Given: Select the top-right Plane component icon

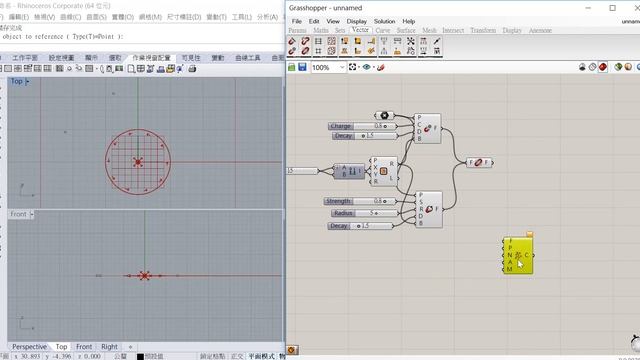Looking at the screenshot, I should (x=371, y=41).
